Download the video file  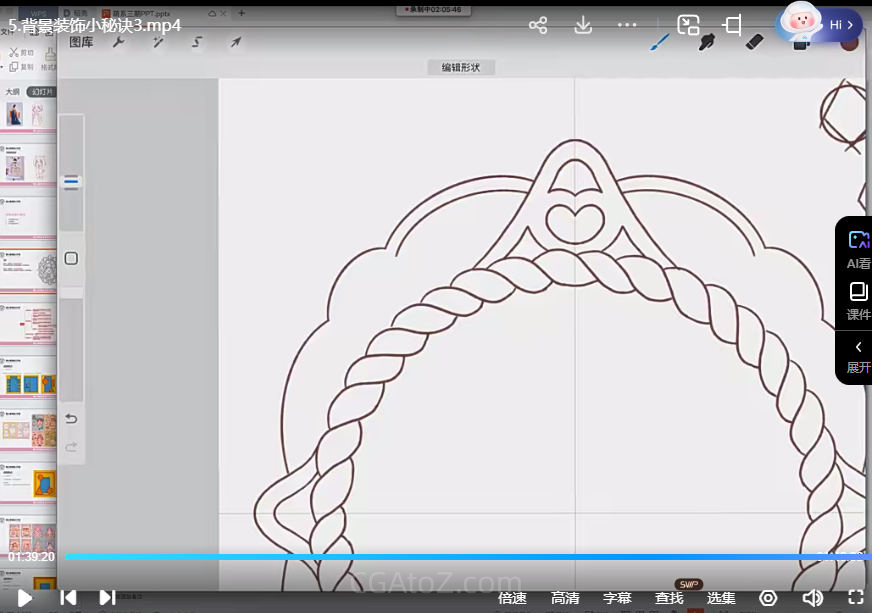pos(583,25)
